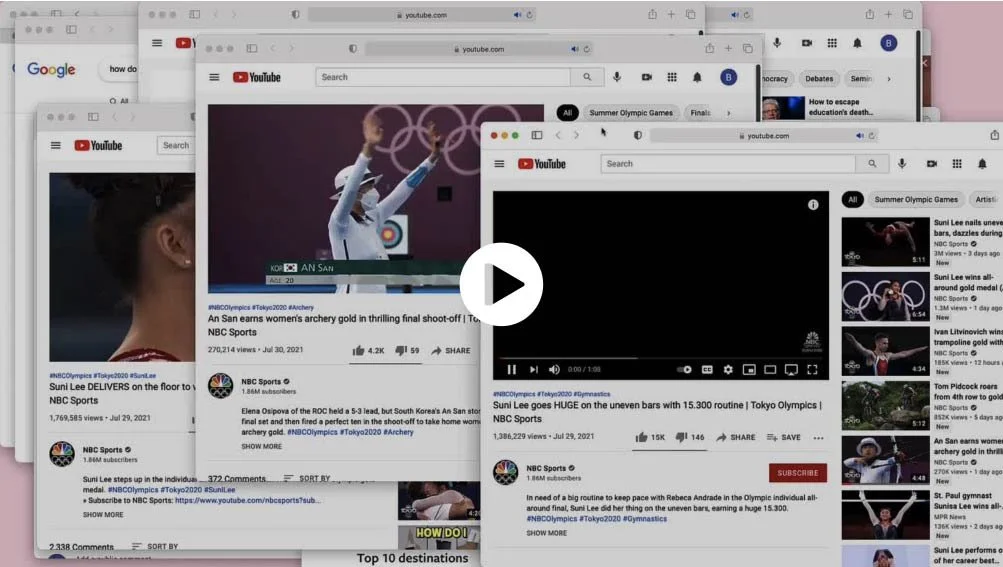The width and height of the screenshot is (1003, 567).
Task: Open guide menu in archery YouTube window
Action: click(x=214, y=77)
